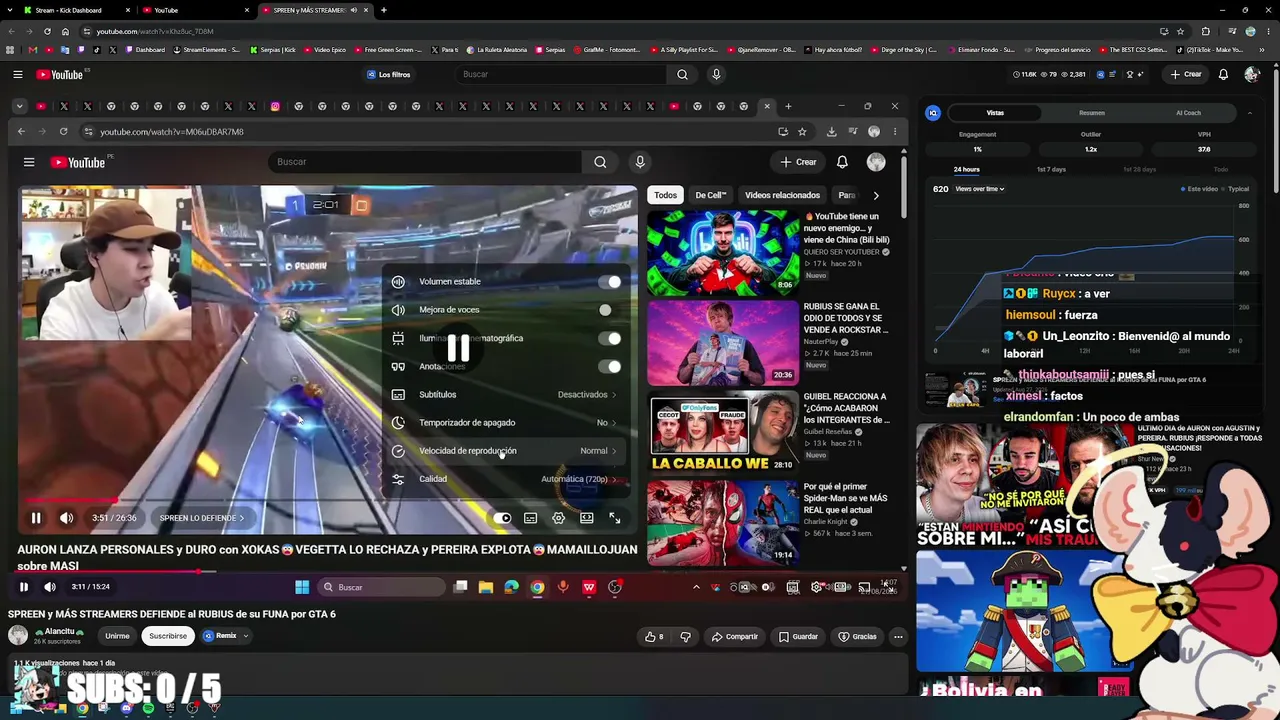Image resolution: width=1280 pixels, height=720 pixels.
Task: Enter fullscreen on the inner player
Action: (615, 518)
